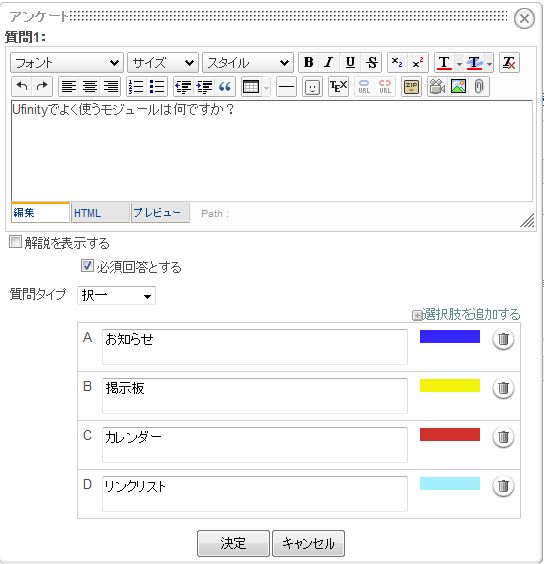Switch to the HTML tab
Viewport: 544px width, 564px height.
click(x=100, y=213)
